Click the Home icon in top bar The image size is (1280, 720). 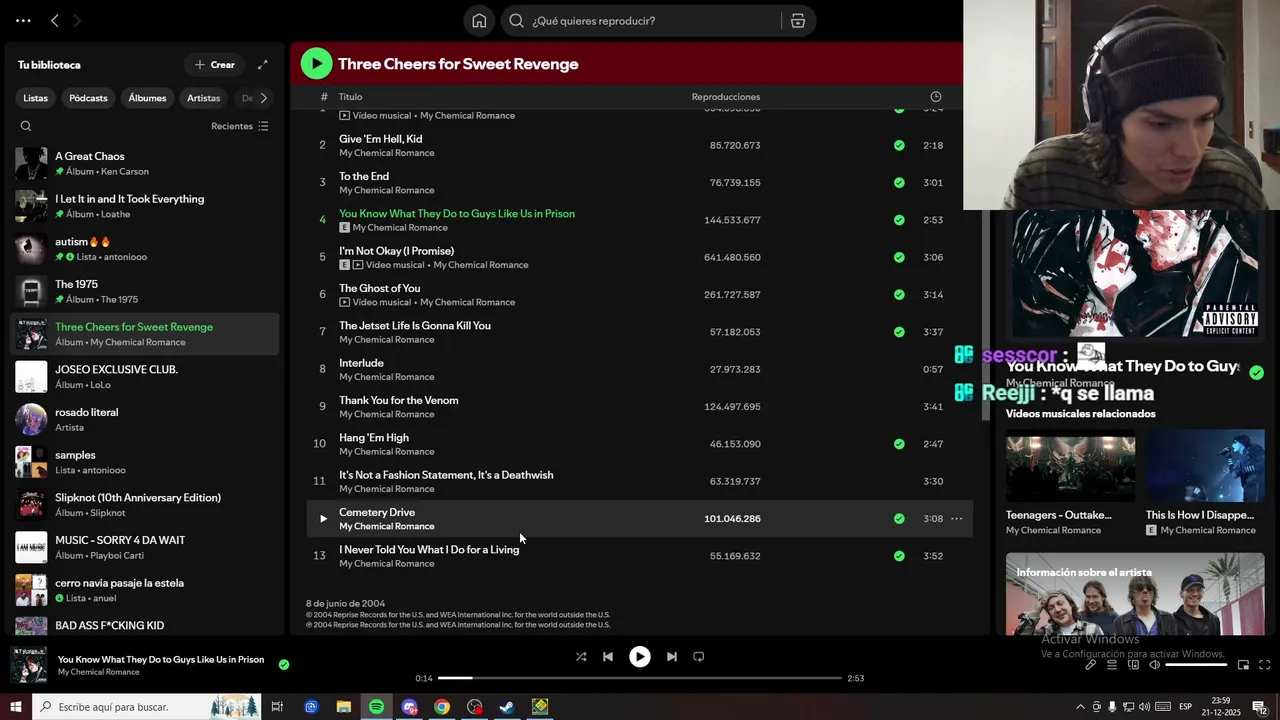coord(479,21)
